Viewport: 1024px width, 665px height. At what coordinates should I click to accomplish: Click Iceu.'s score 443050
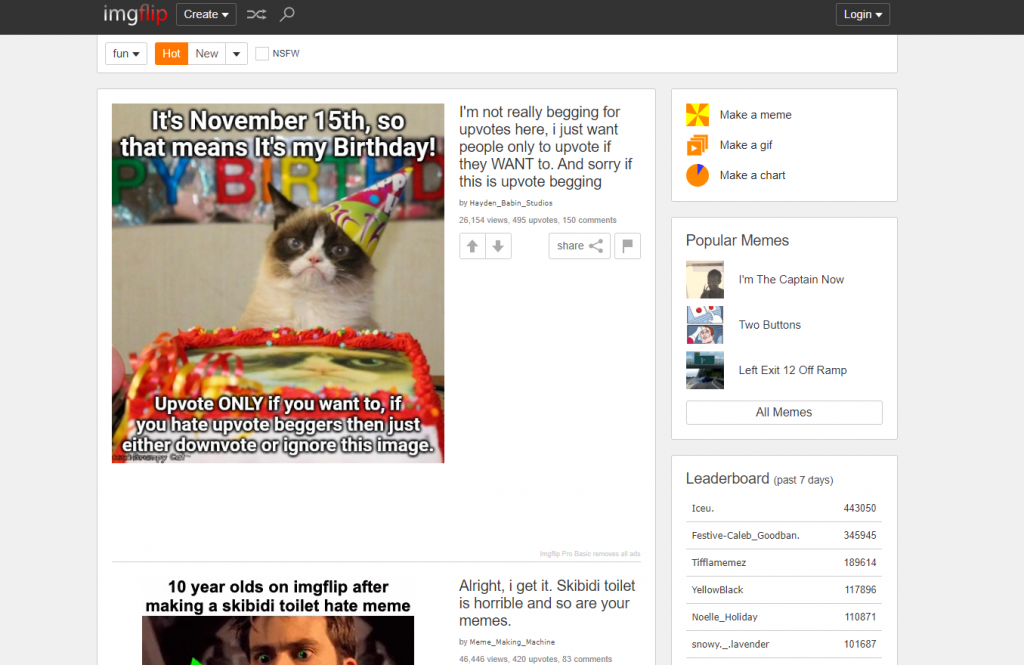(859, 508)
